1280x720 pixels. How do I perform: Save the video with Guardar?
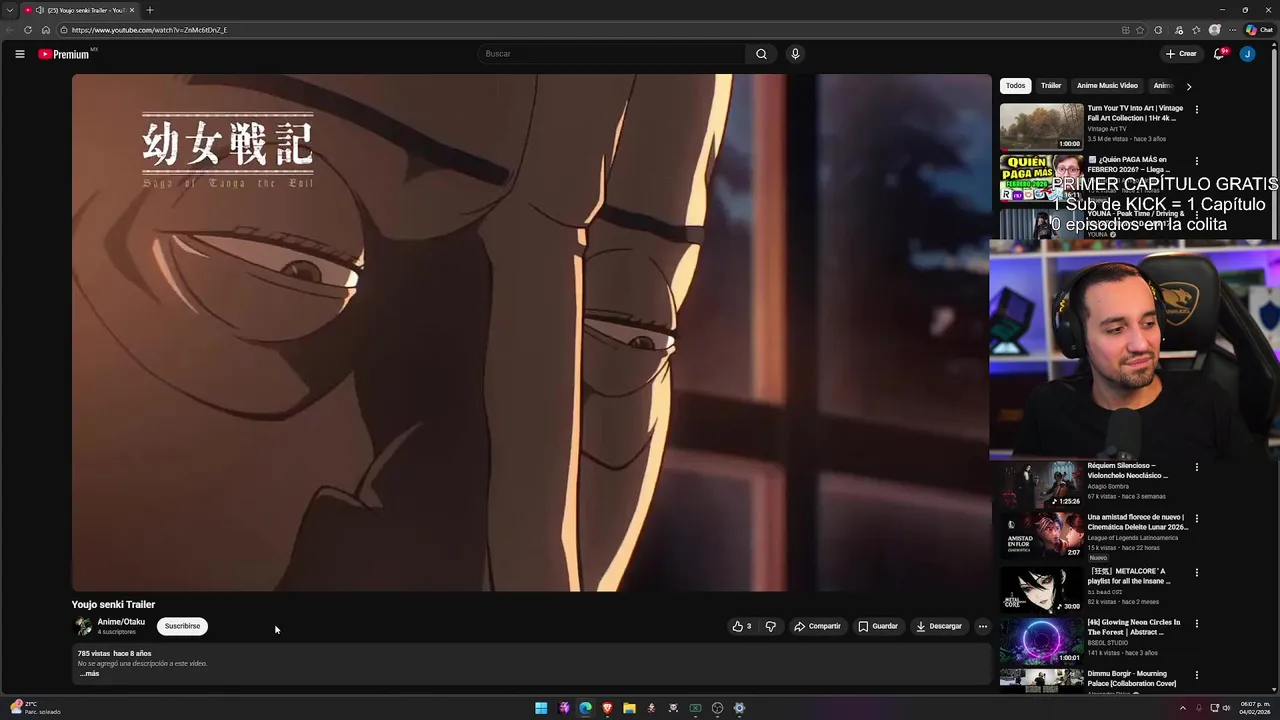click(x=878, y=626)
